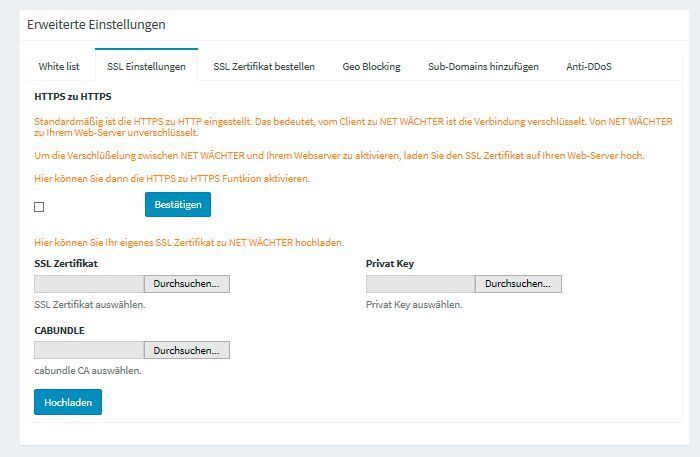Open the Geo Blocking tab
This screenshot has height=457, width=700.
[371, 66]
